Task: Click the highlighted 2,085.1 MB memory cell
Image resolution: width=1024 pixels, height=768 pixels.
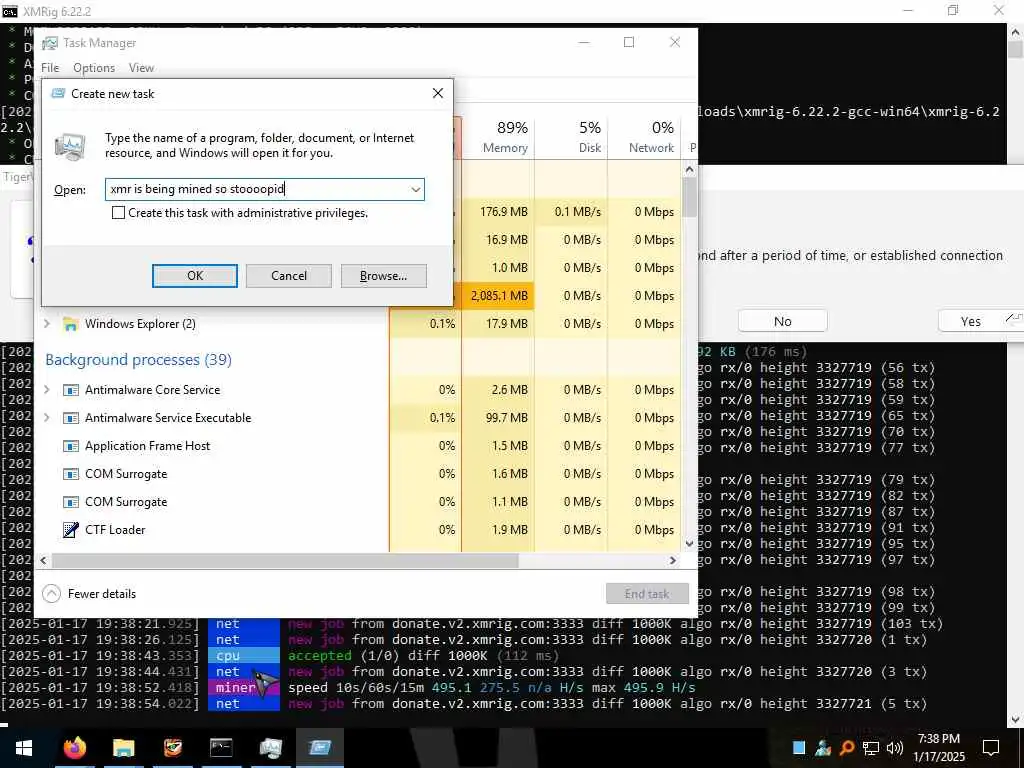Action: pyautogui.click(x=498, y=296)
